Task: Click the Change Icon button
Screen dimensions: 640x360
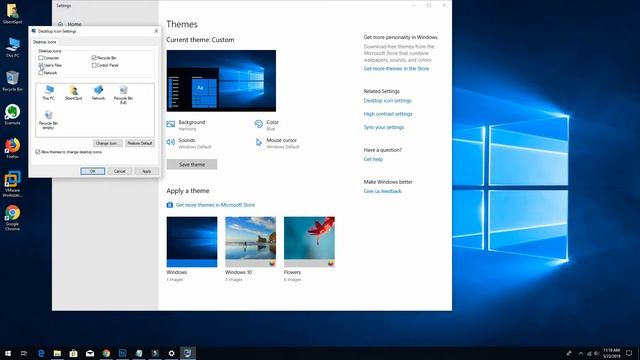Action: [108, 143]
